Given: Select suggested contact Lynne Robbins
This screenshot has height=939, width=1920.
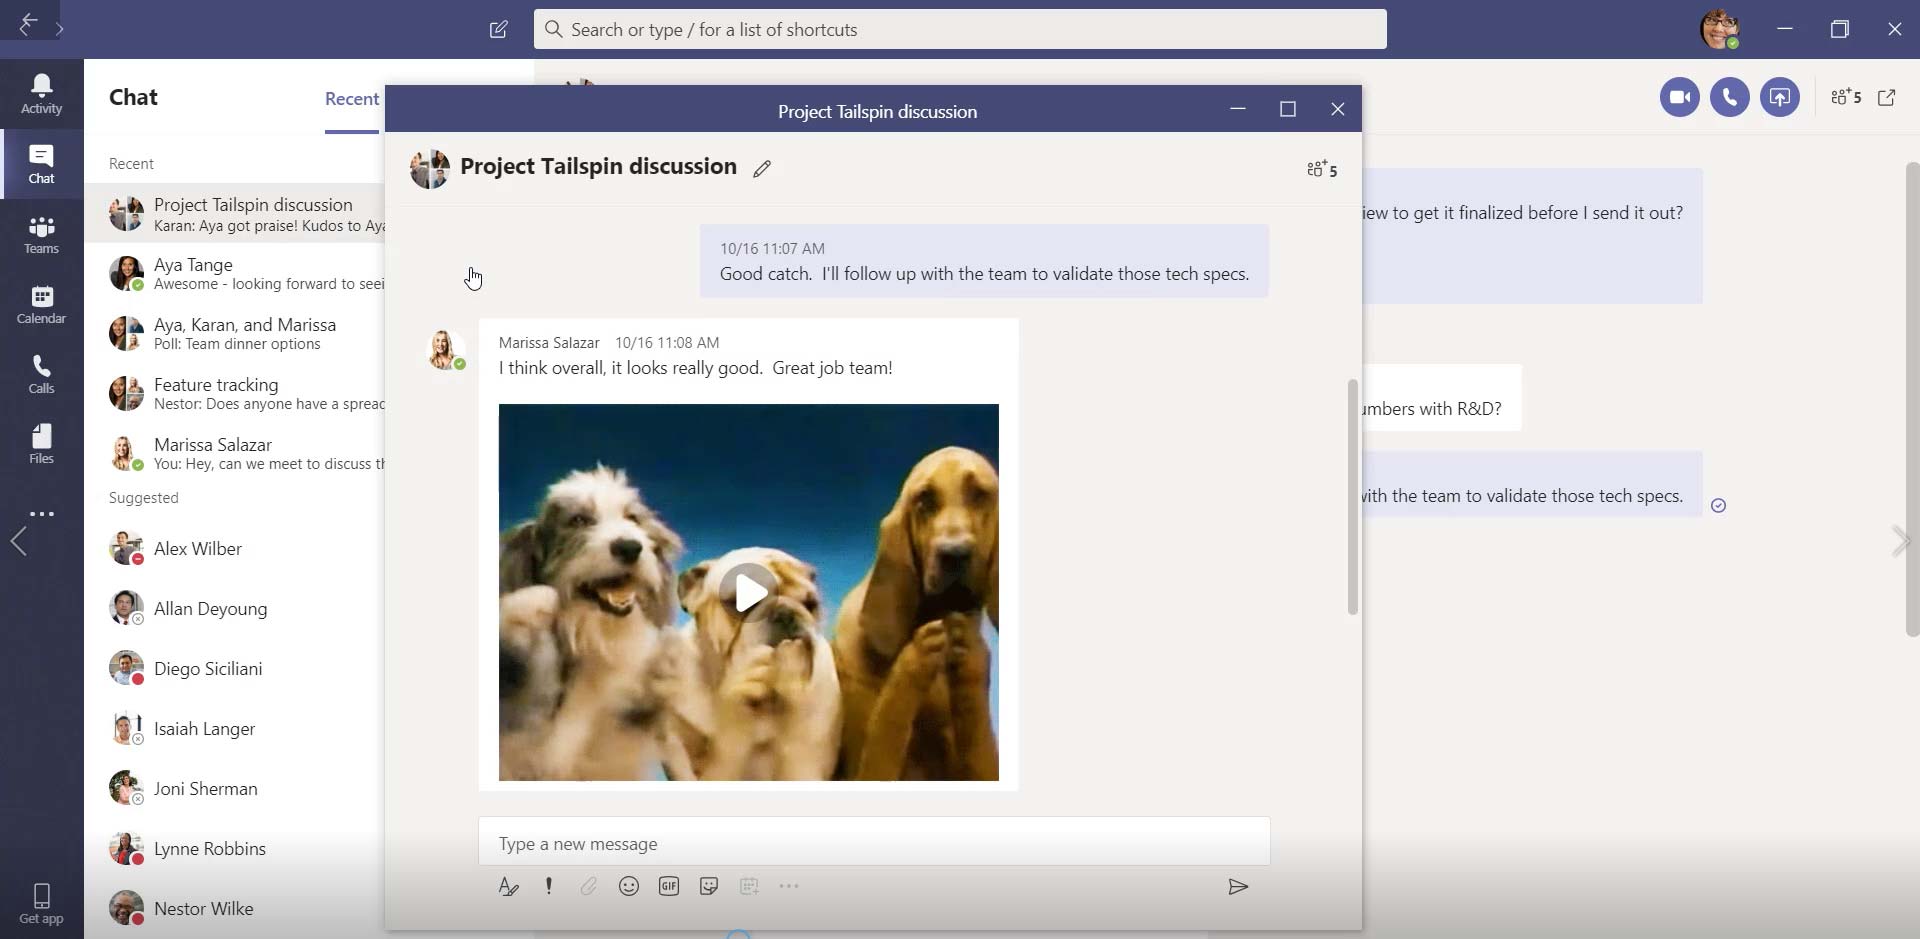Looking at the screenshot, I should click(235, 848).
